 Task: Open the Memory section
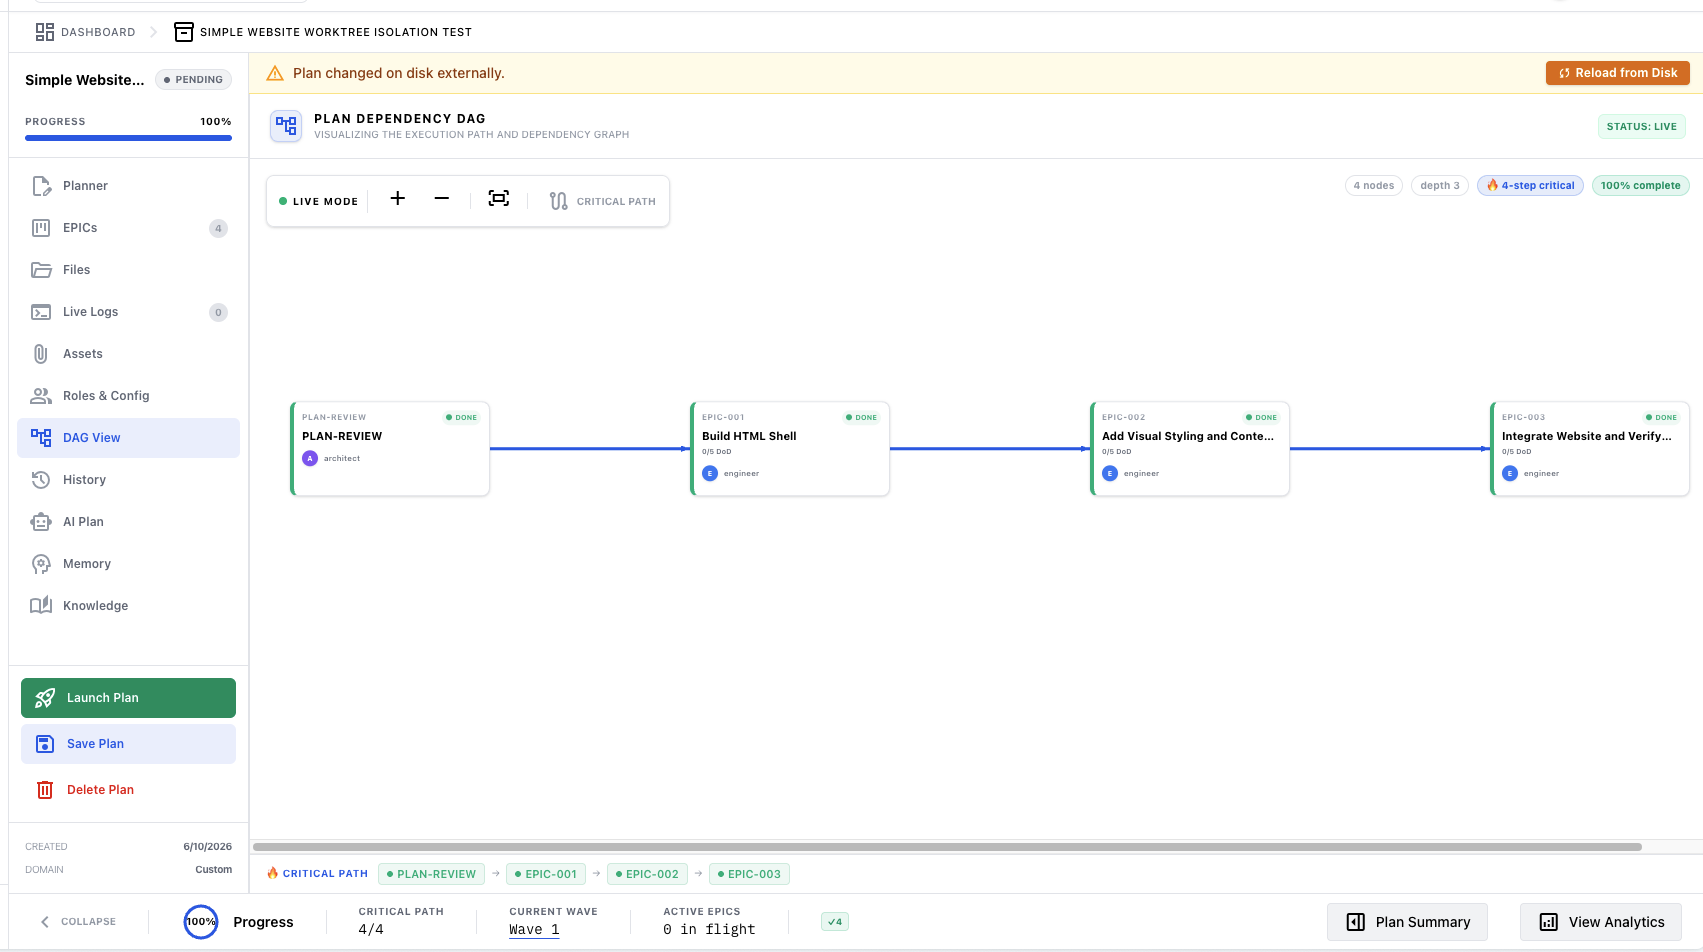128,564
